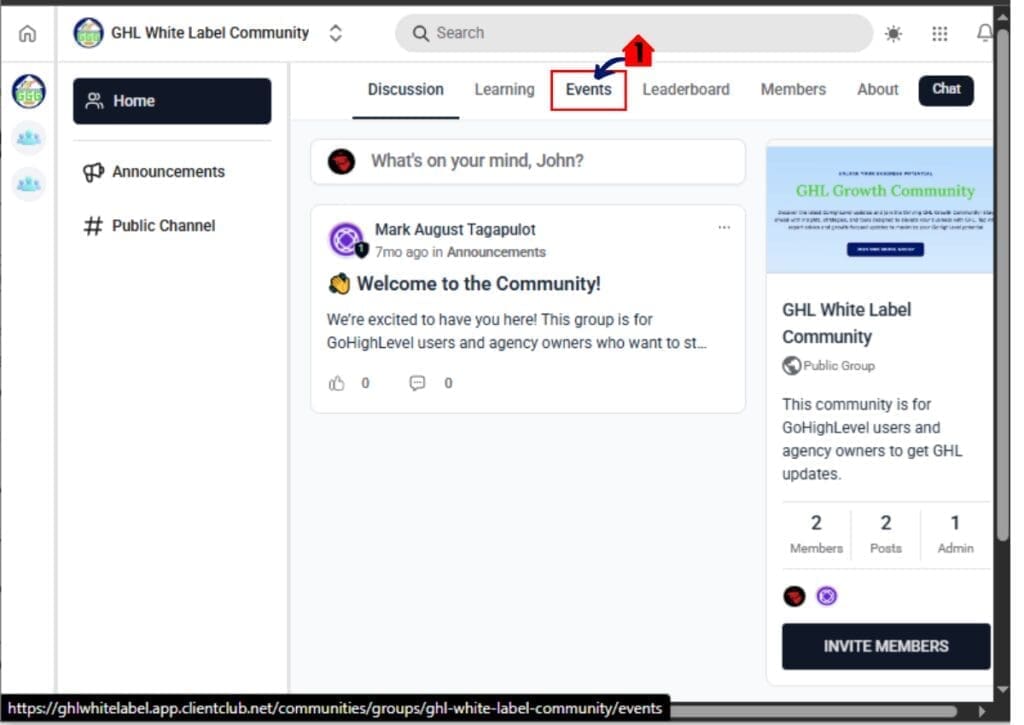Open the apps grid icon

point(939,33)
